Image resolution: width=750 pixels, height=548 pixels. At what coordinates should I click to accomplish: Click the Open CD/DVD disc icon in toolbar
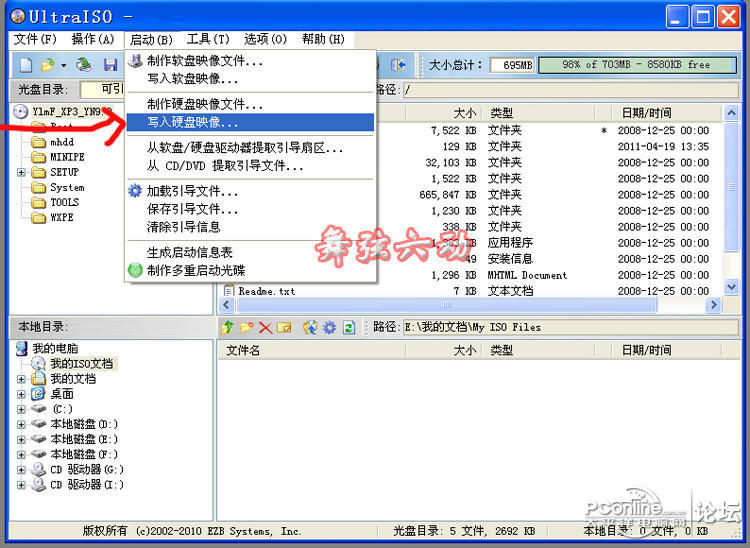(x=84, y=65)
